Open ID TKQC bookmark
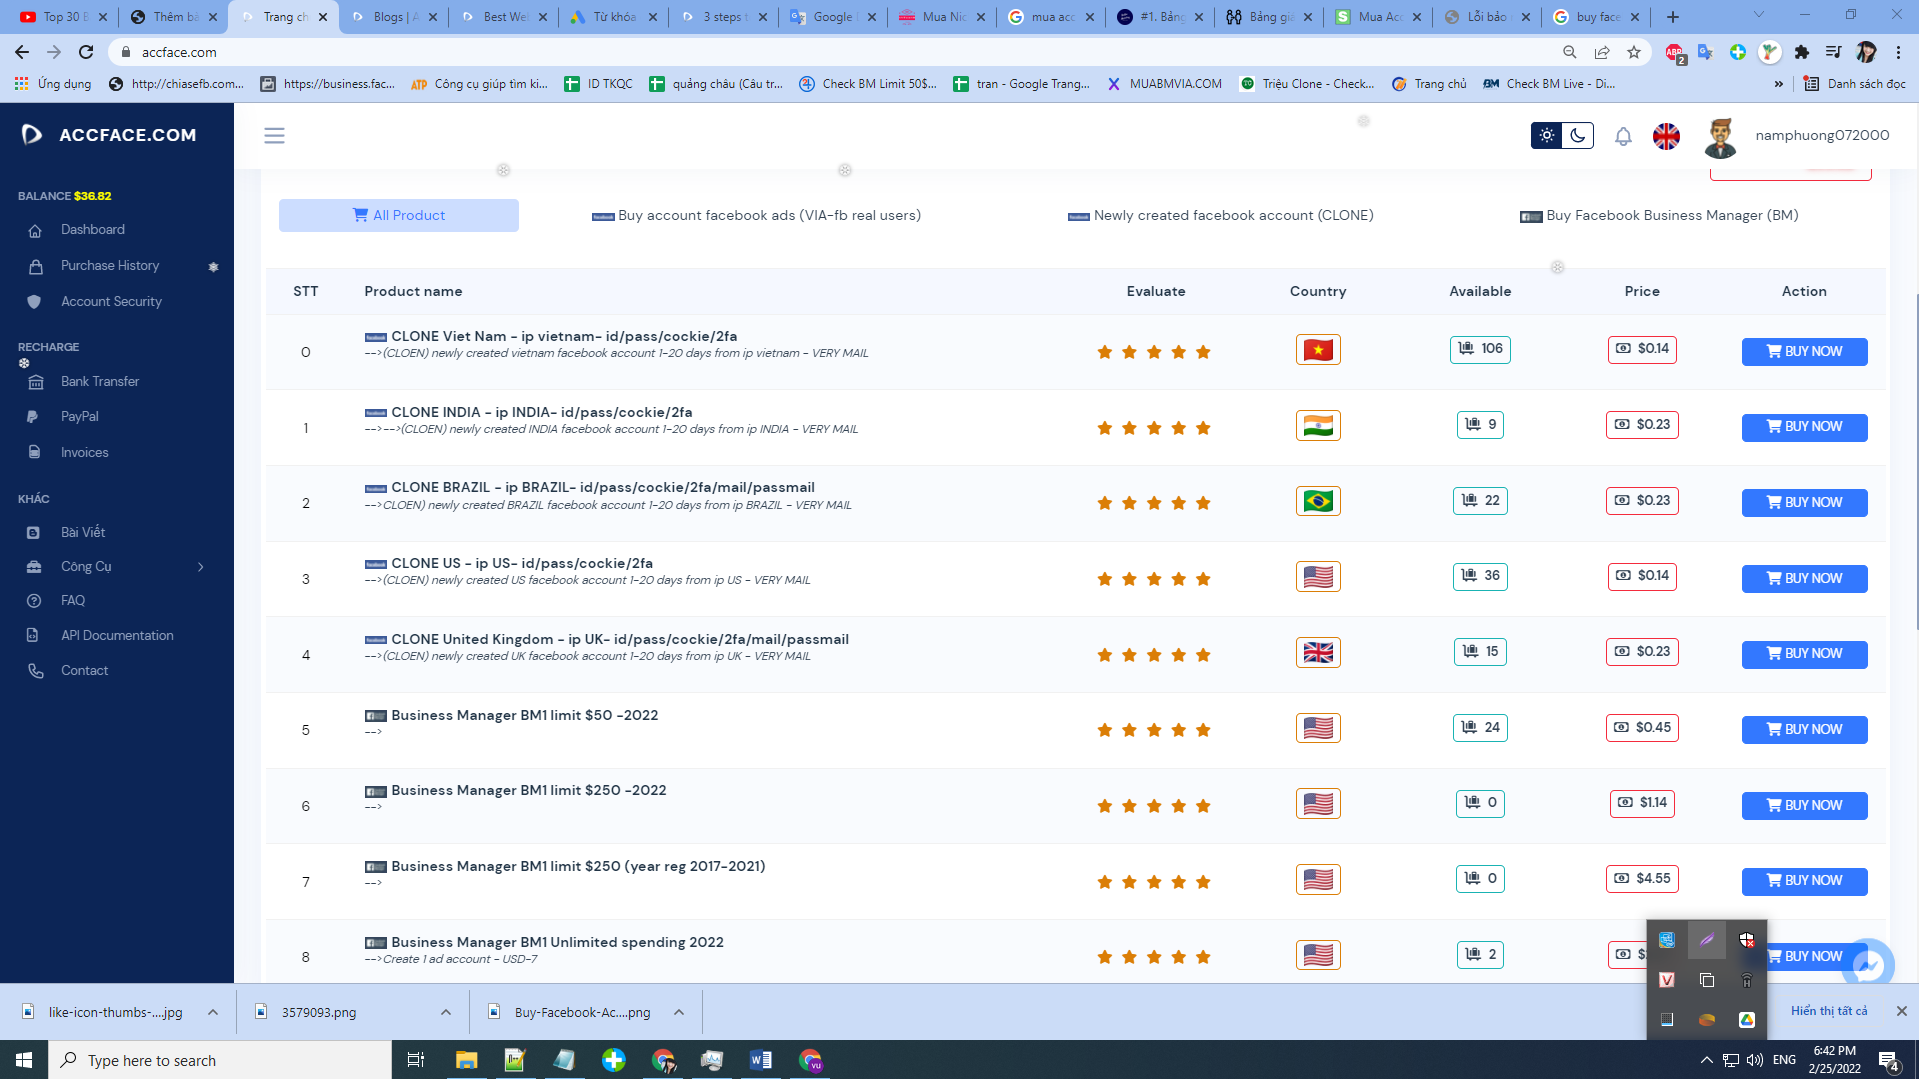 tap(598, 84)
